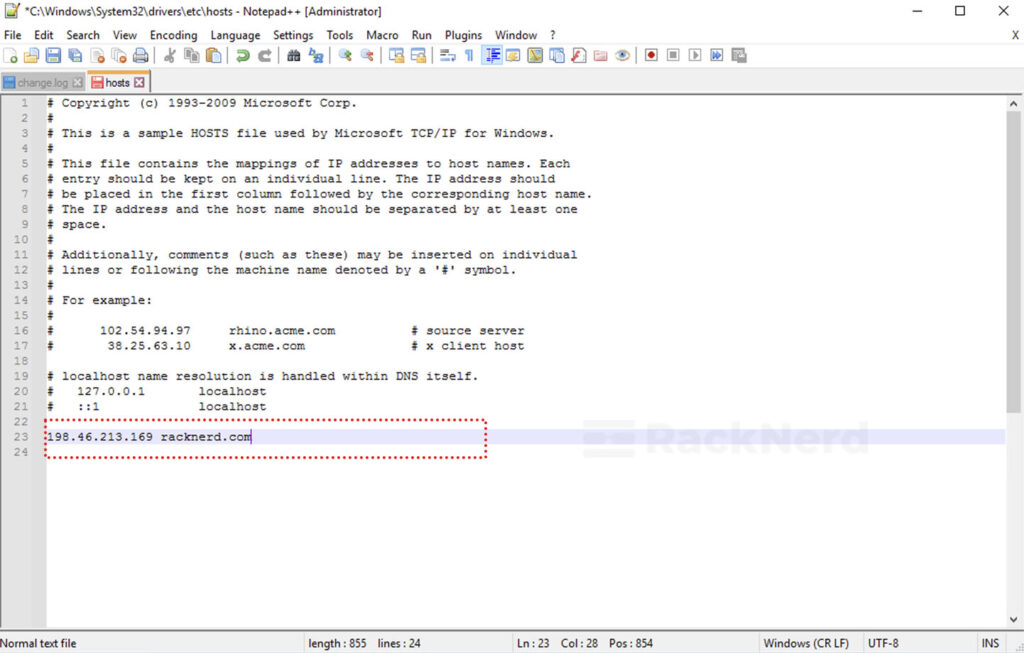Toggle word wrap on the toolbar
The width and height of the screenshot is (1024, 653).
449,55
